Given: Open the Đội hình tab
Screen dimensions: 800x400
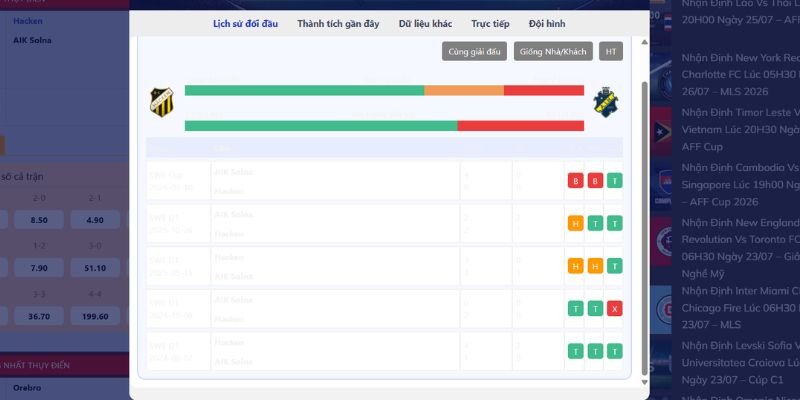Looking at the screenshot, I should tap(547, 24).
